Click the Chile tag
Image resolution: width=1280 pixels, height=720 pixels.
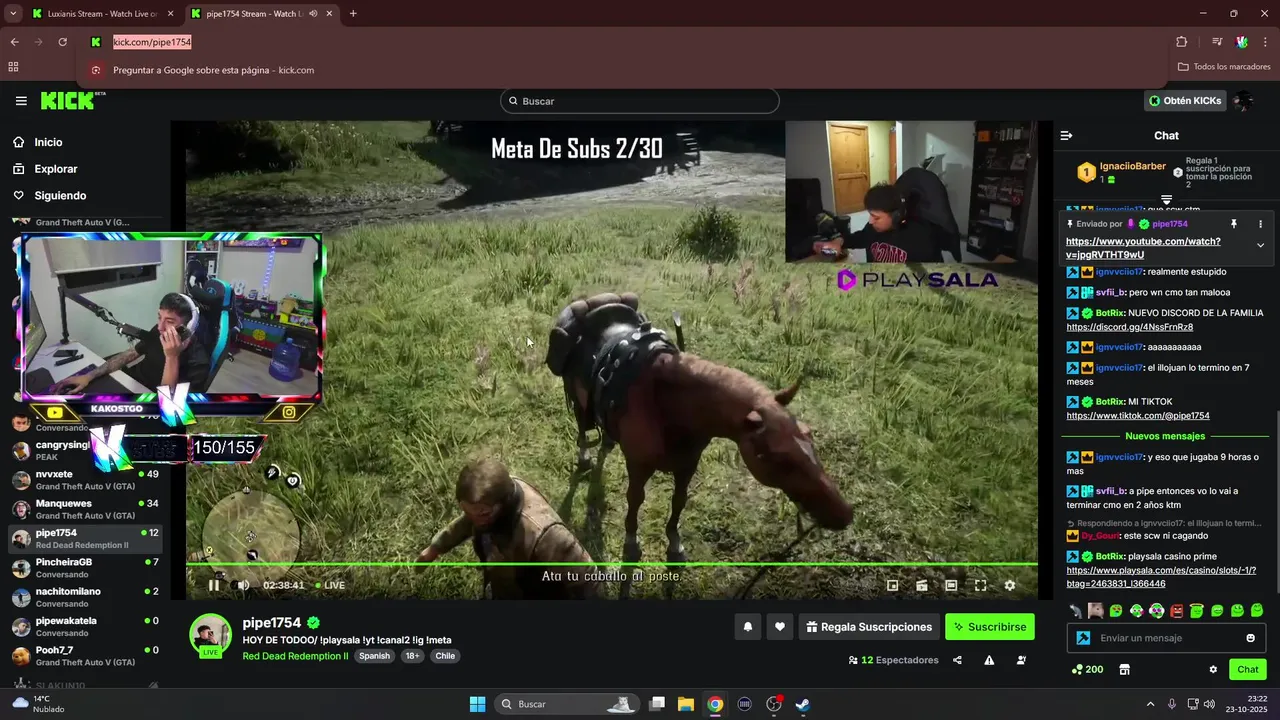tap(445, 656)
